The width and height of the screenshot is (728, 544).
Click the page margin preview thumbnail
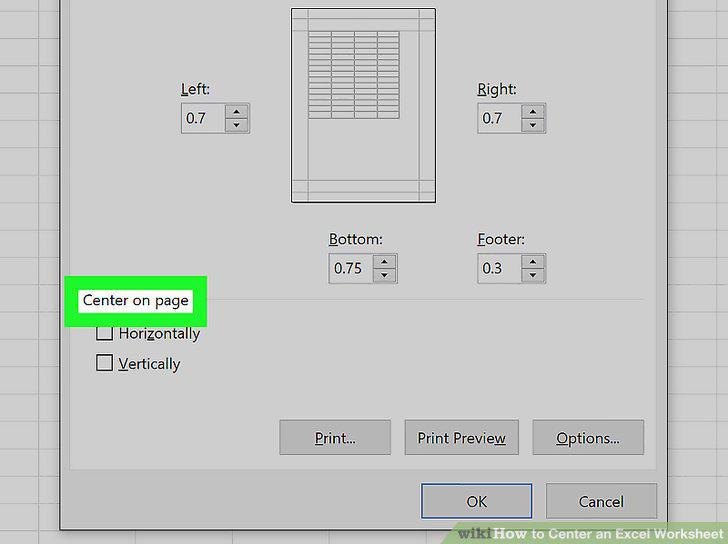[x=364, y=105]
